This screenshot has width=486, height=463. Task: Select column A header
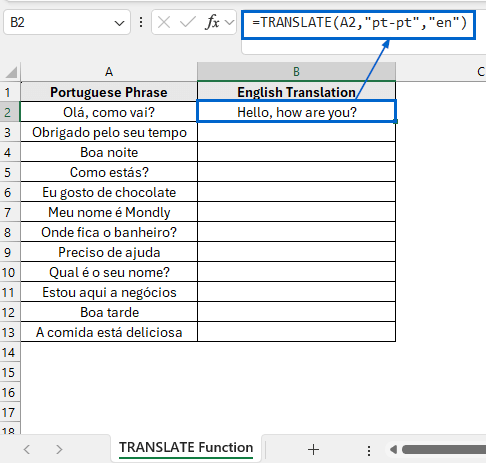[109, 72]
